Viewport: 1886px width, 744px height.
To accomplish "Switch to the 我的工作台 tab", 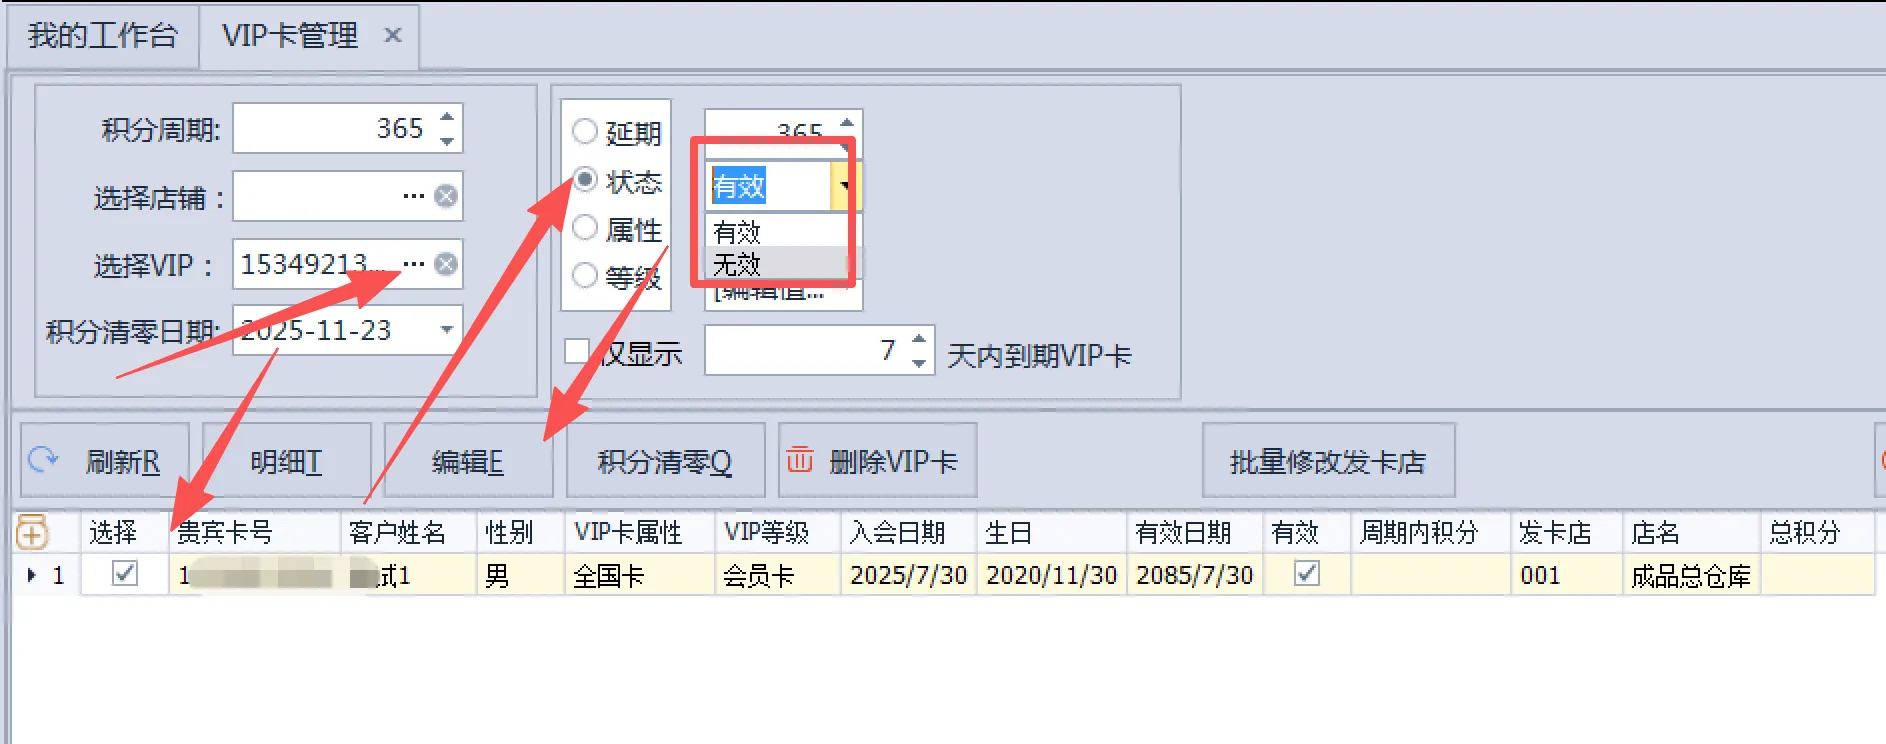I will 103,36.
